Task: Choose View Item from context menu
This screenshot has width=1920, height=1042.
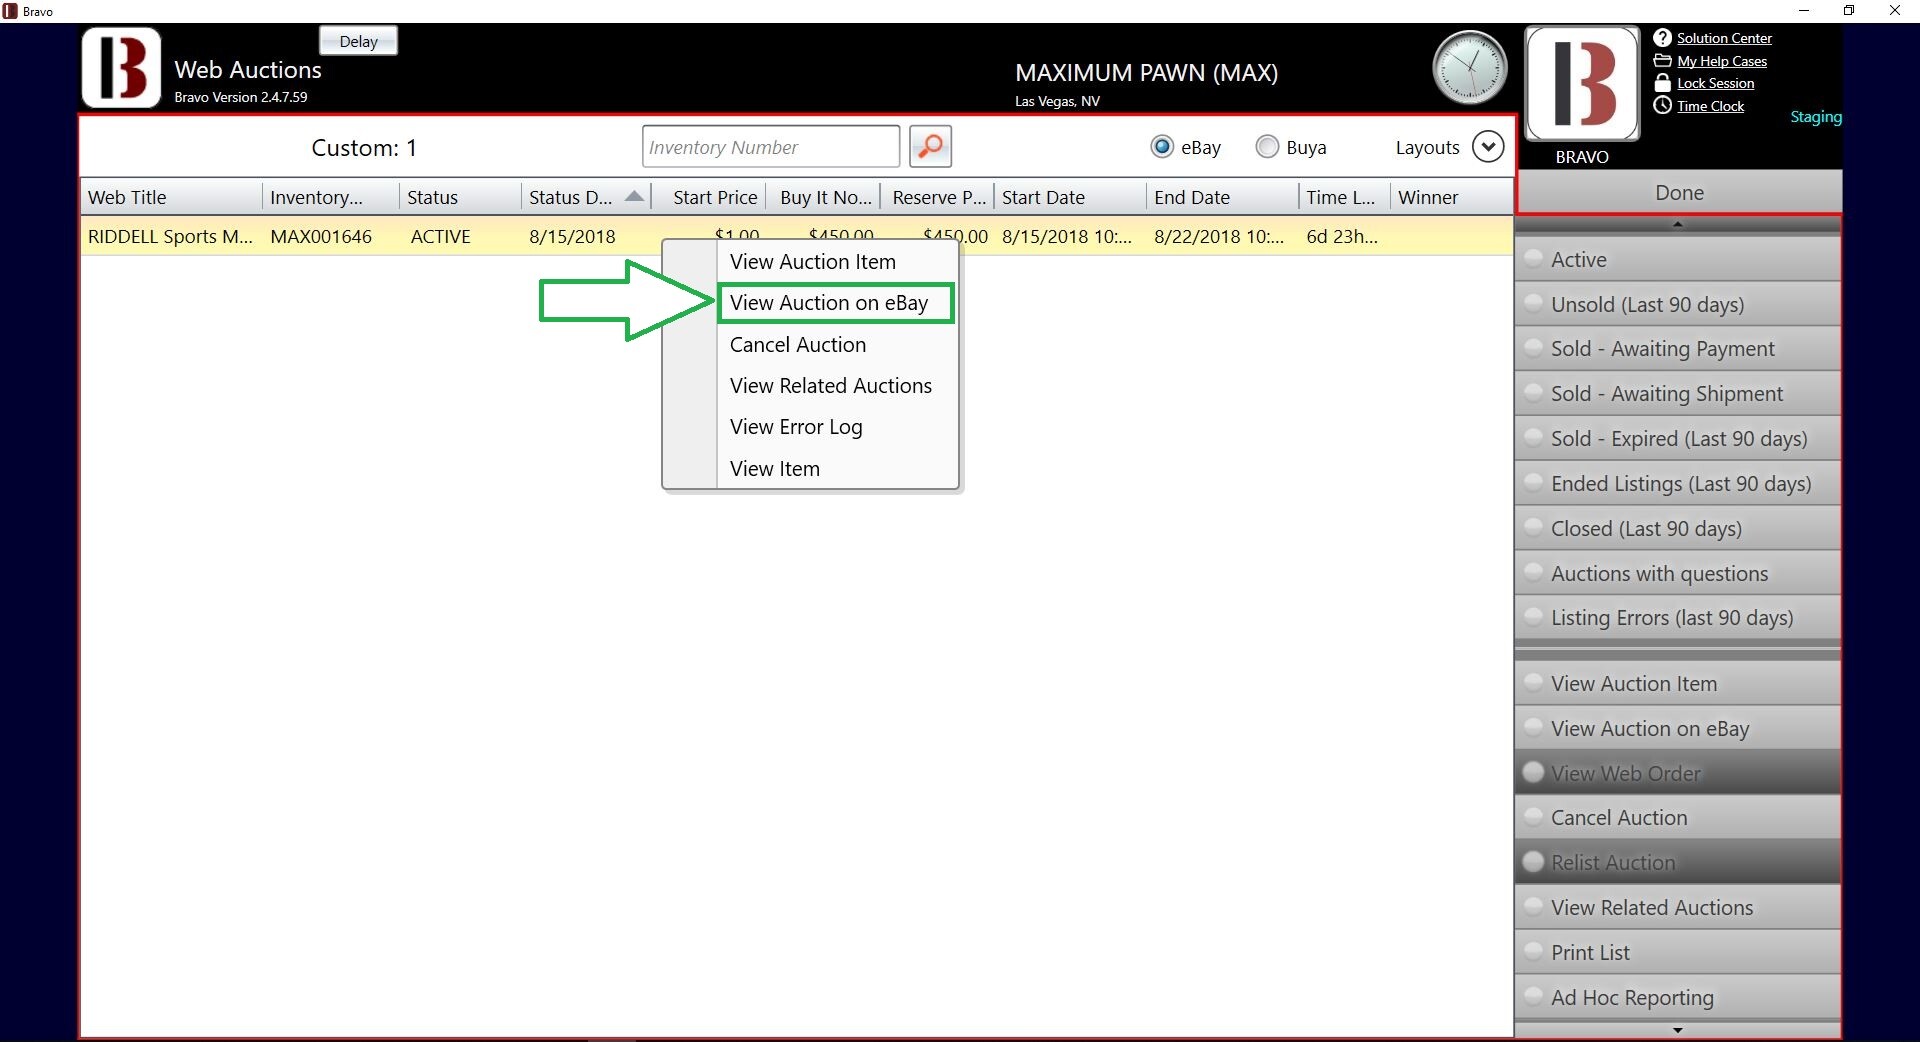Action: 775,469
